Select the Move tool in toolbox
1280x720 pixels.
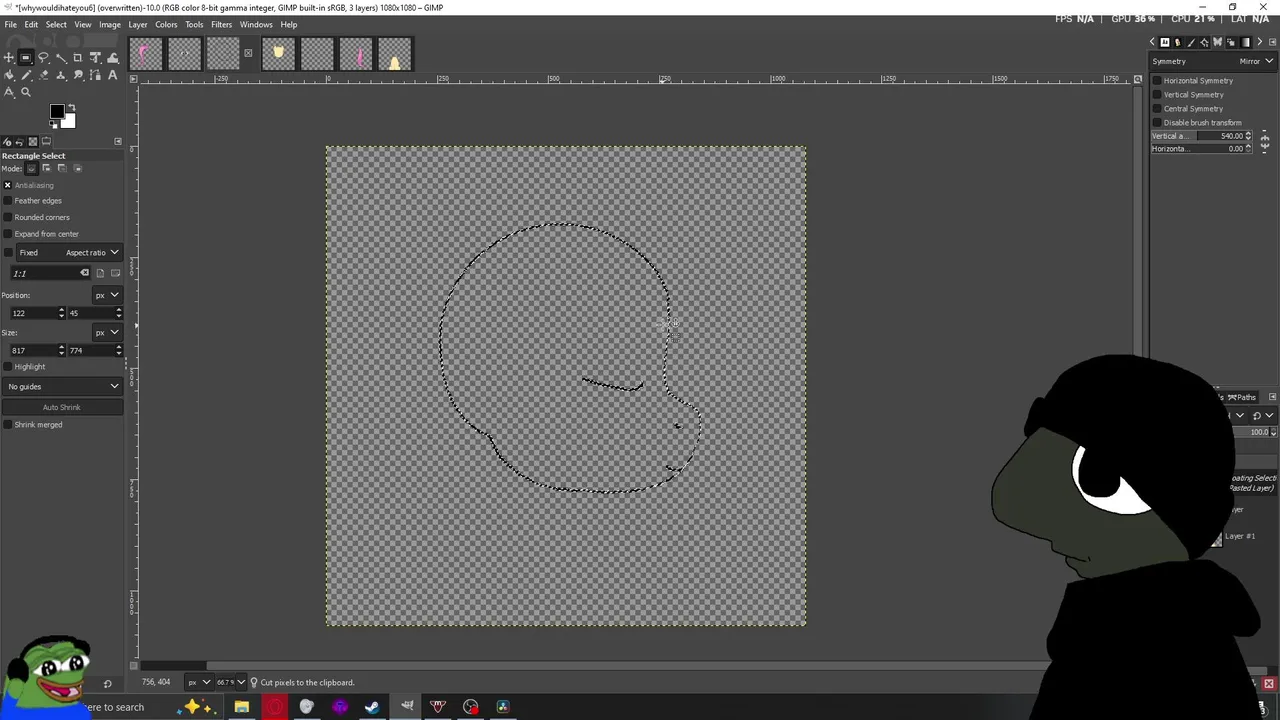9,58
